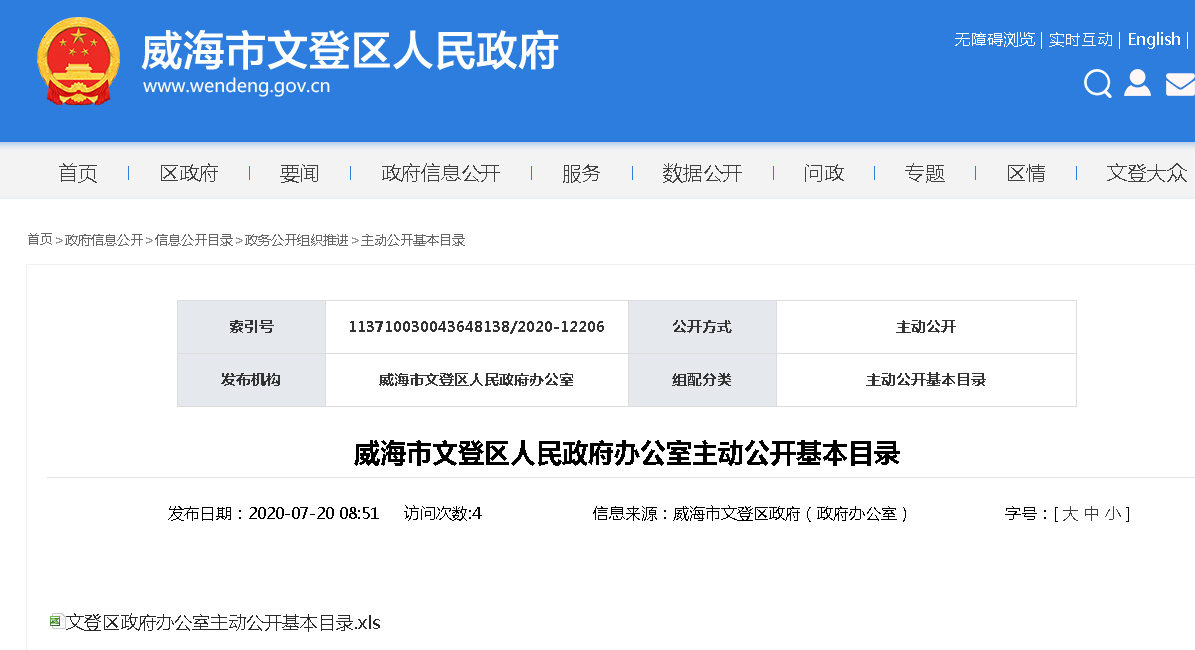
Task: Switch language to English
Action: coord(1154,39)
